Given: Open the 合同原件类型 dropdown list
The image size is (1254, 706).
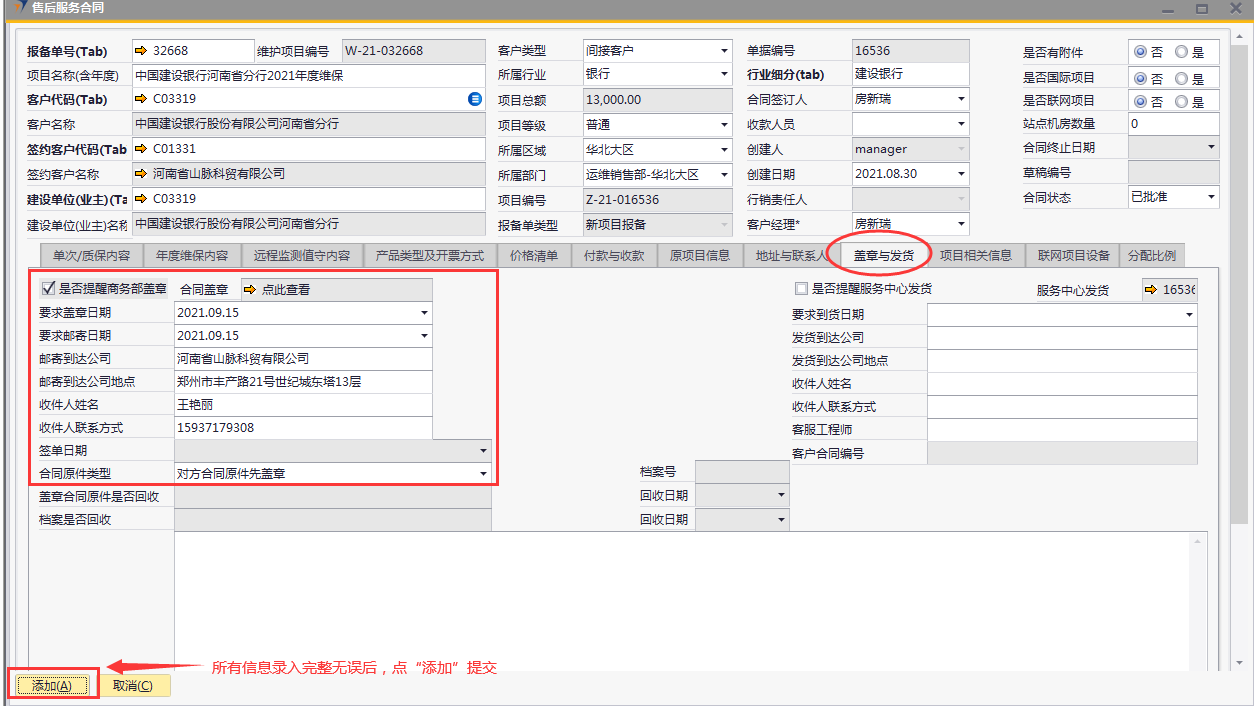Looking at the screenshot, I should pos(483,474).
